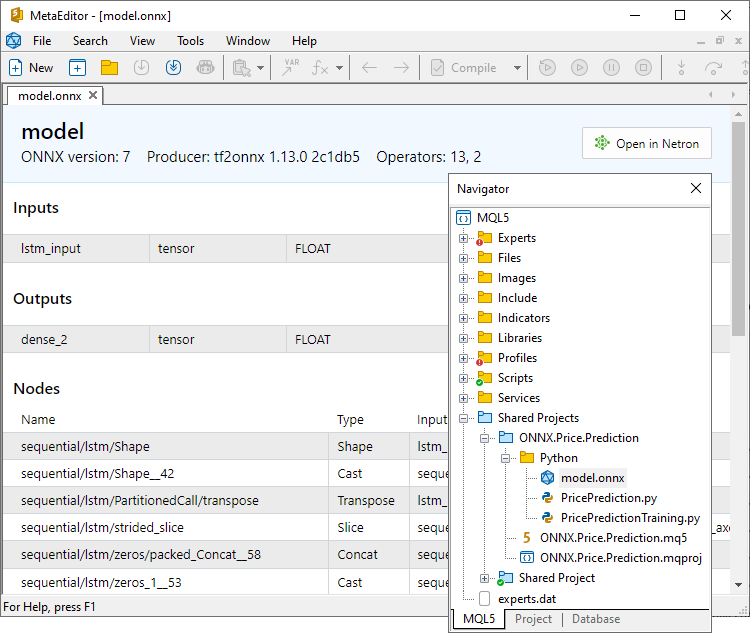The image size is (750, 633).
Task: Click the pause debugging icon
Action: point(611,68)
